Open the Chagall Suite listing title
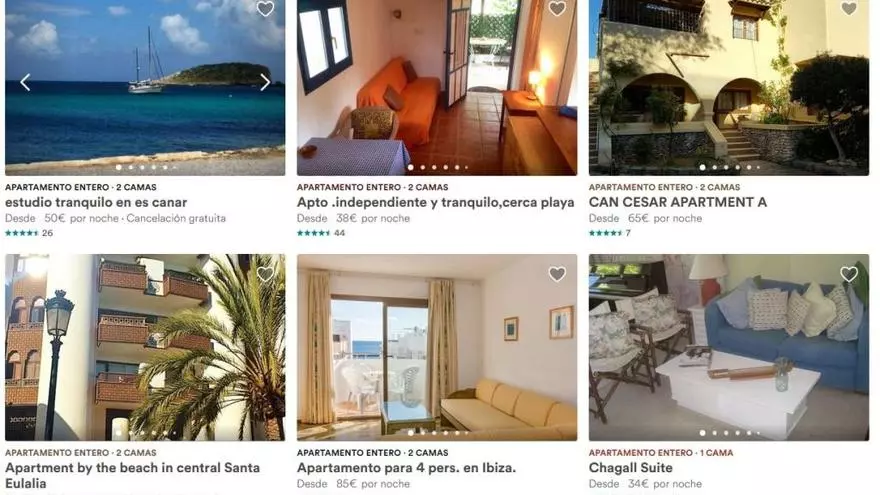 pyautogui.click(x=630, y=468)
